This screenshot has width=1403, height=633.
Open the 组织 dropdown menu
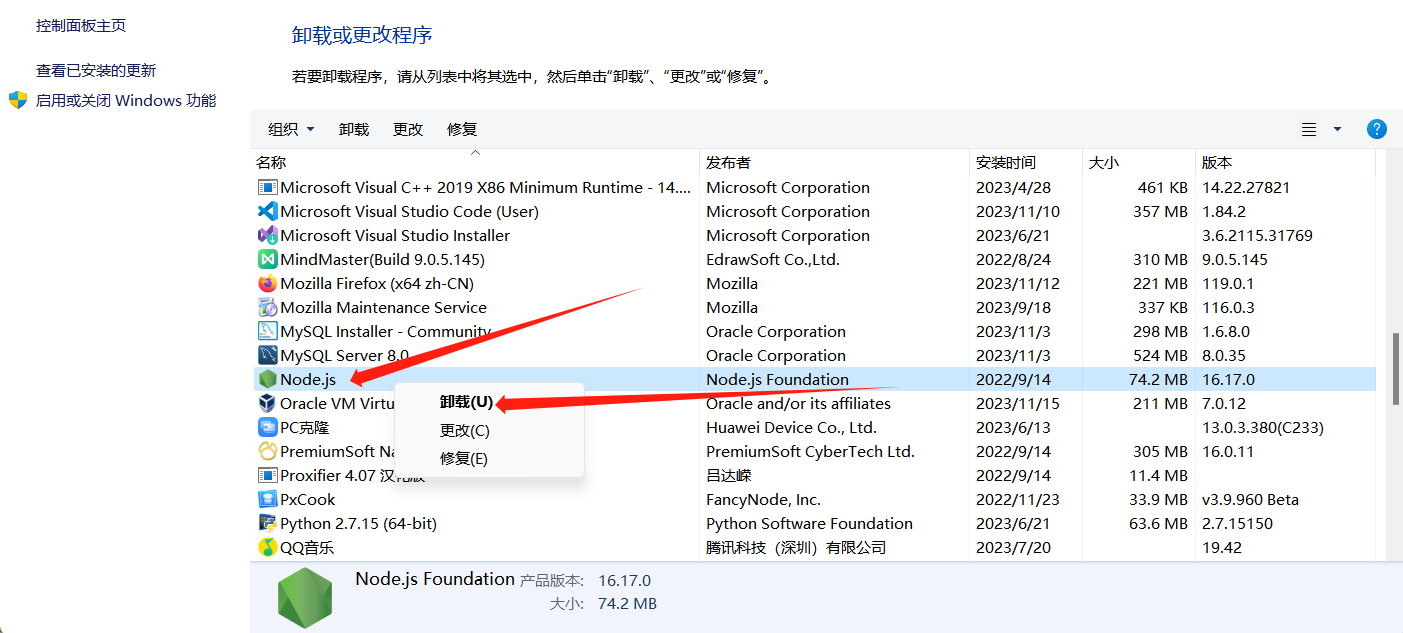[x=291, y=129]
